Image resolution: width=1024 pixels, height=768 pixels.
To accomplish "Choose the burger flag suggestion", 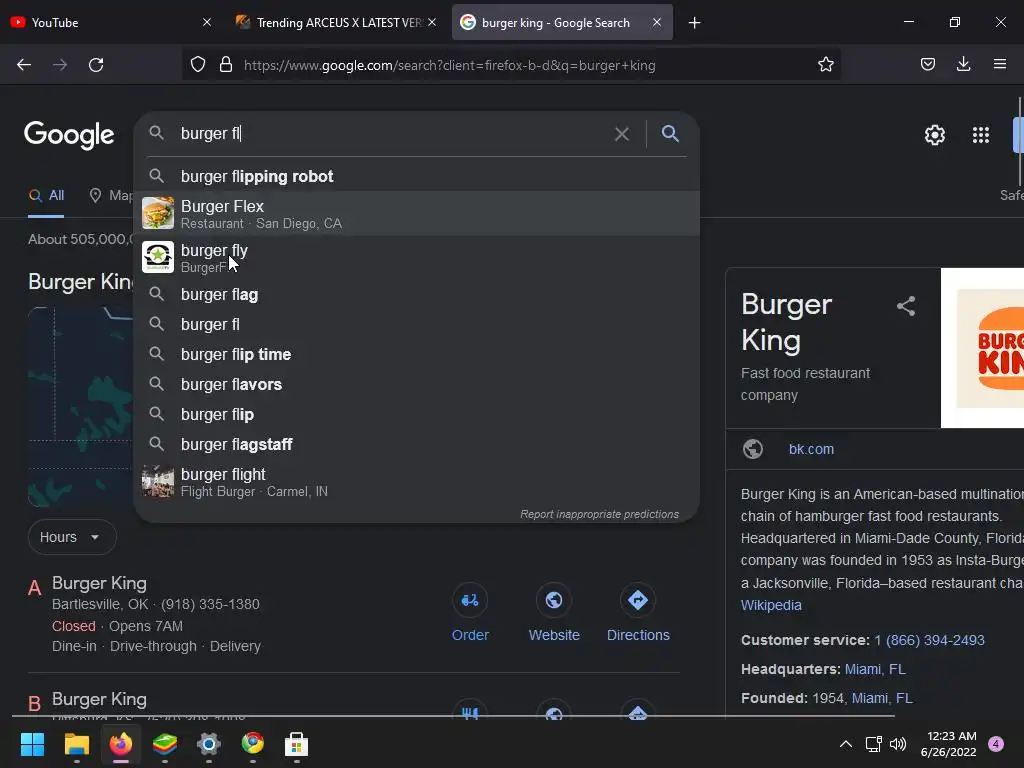I will [417, 295].
